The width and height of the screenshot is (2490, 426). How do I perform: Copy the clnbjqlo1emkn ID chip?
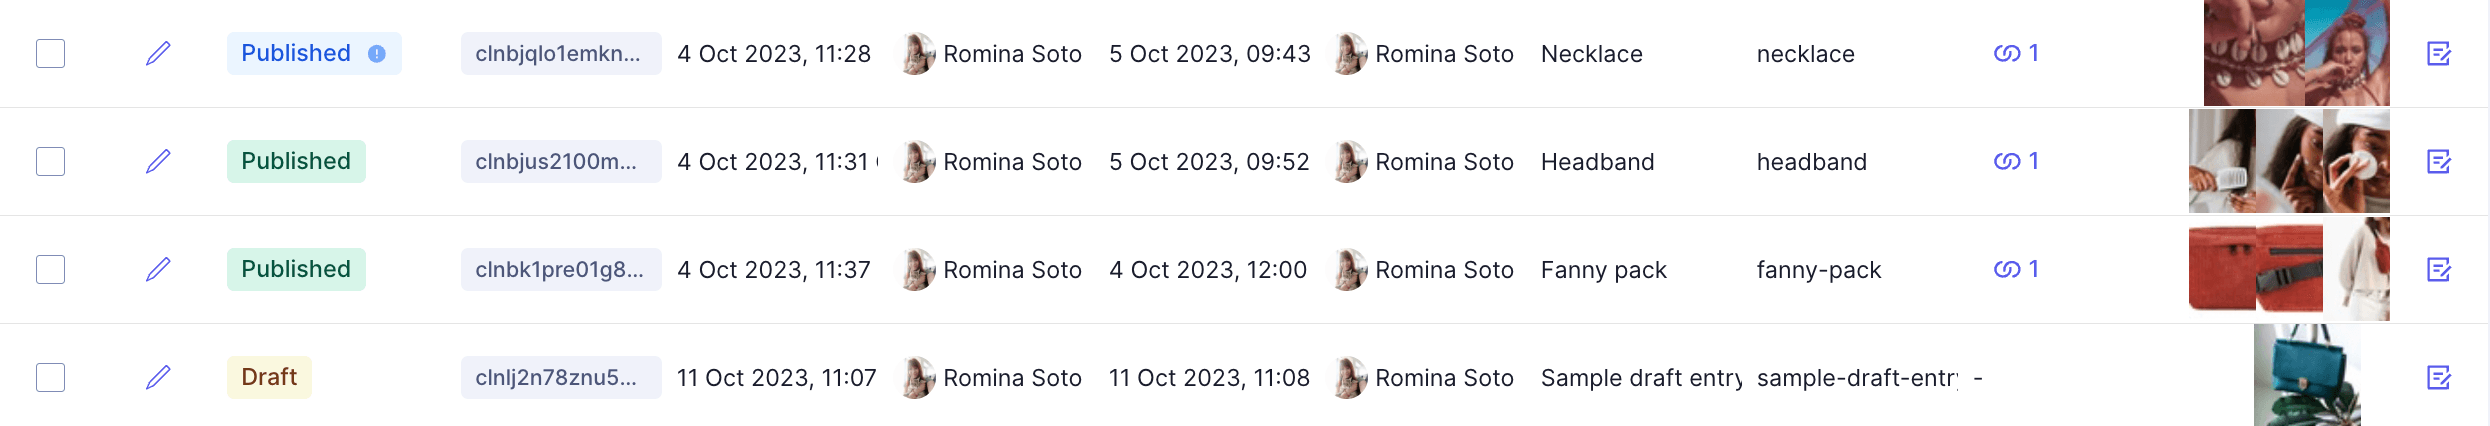560,53
